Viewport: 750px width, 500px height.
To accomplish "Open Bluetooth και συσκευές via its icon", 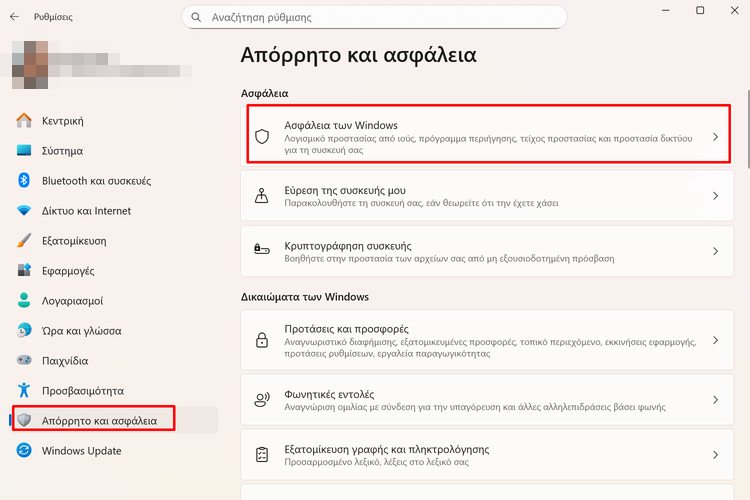I will [x=25, y=181].
